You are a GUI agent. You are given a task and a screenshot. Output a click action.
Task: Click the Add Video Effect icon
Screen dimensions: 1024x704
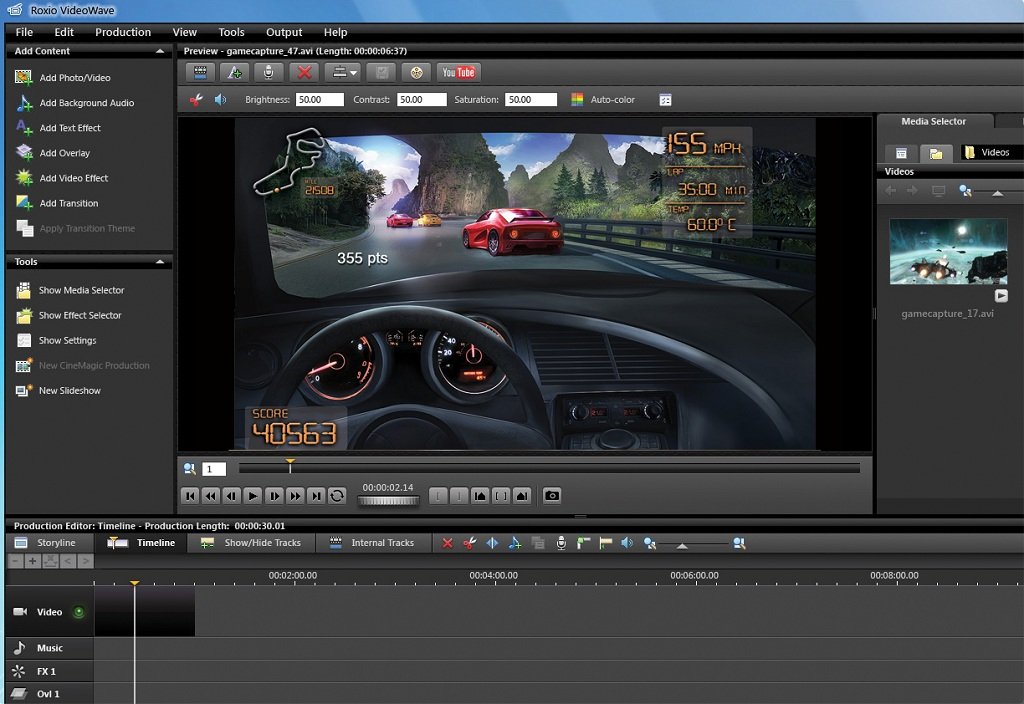point(24,178)
